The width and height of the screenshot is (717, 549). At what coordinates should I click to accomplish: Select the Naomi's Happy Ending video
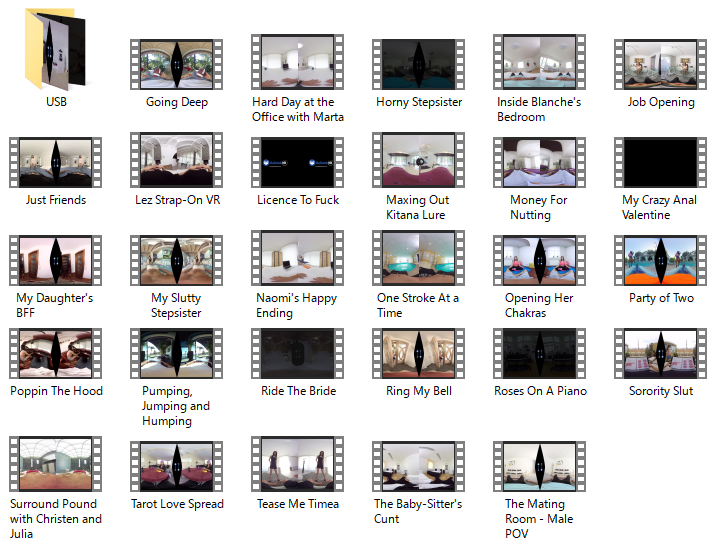[298, 258]
